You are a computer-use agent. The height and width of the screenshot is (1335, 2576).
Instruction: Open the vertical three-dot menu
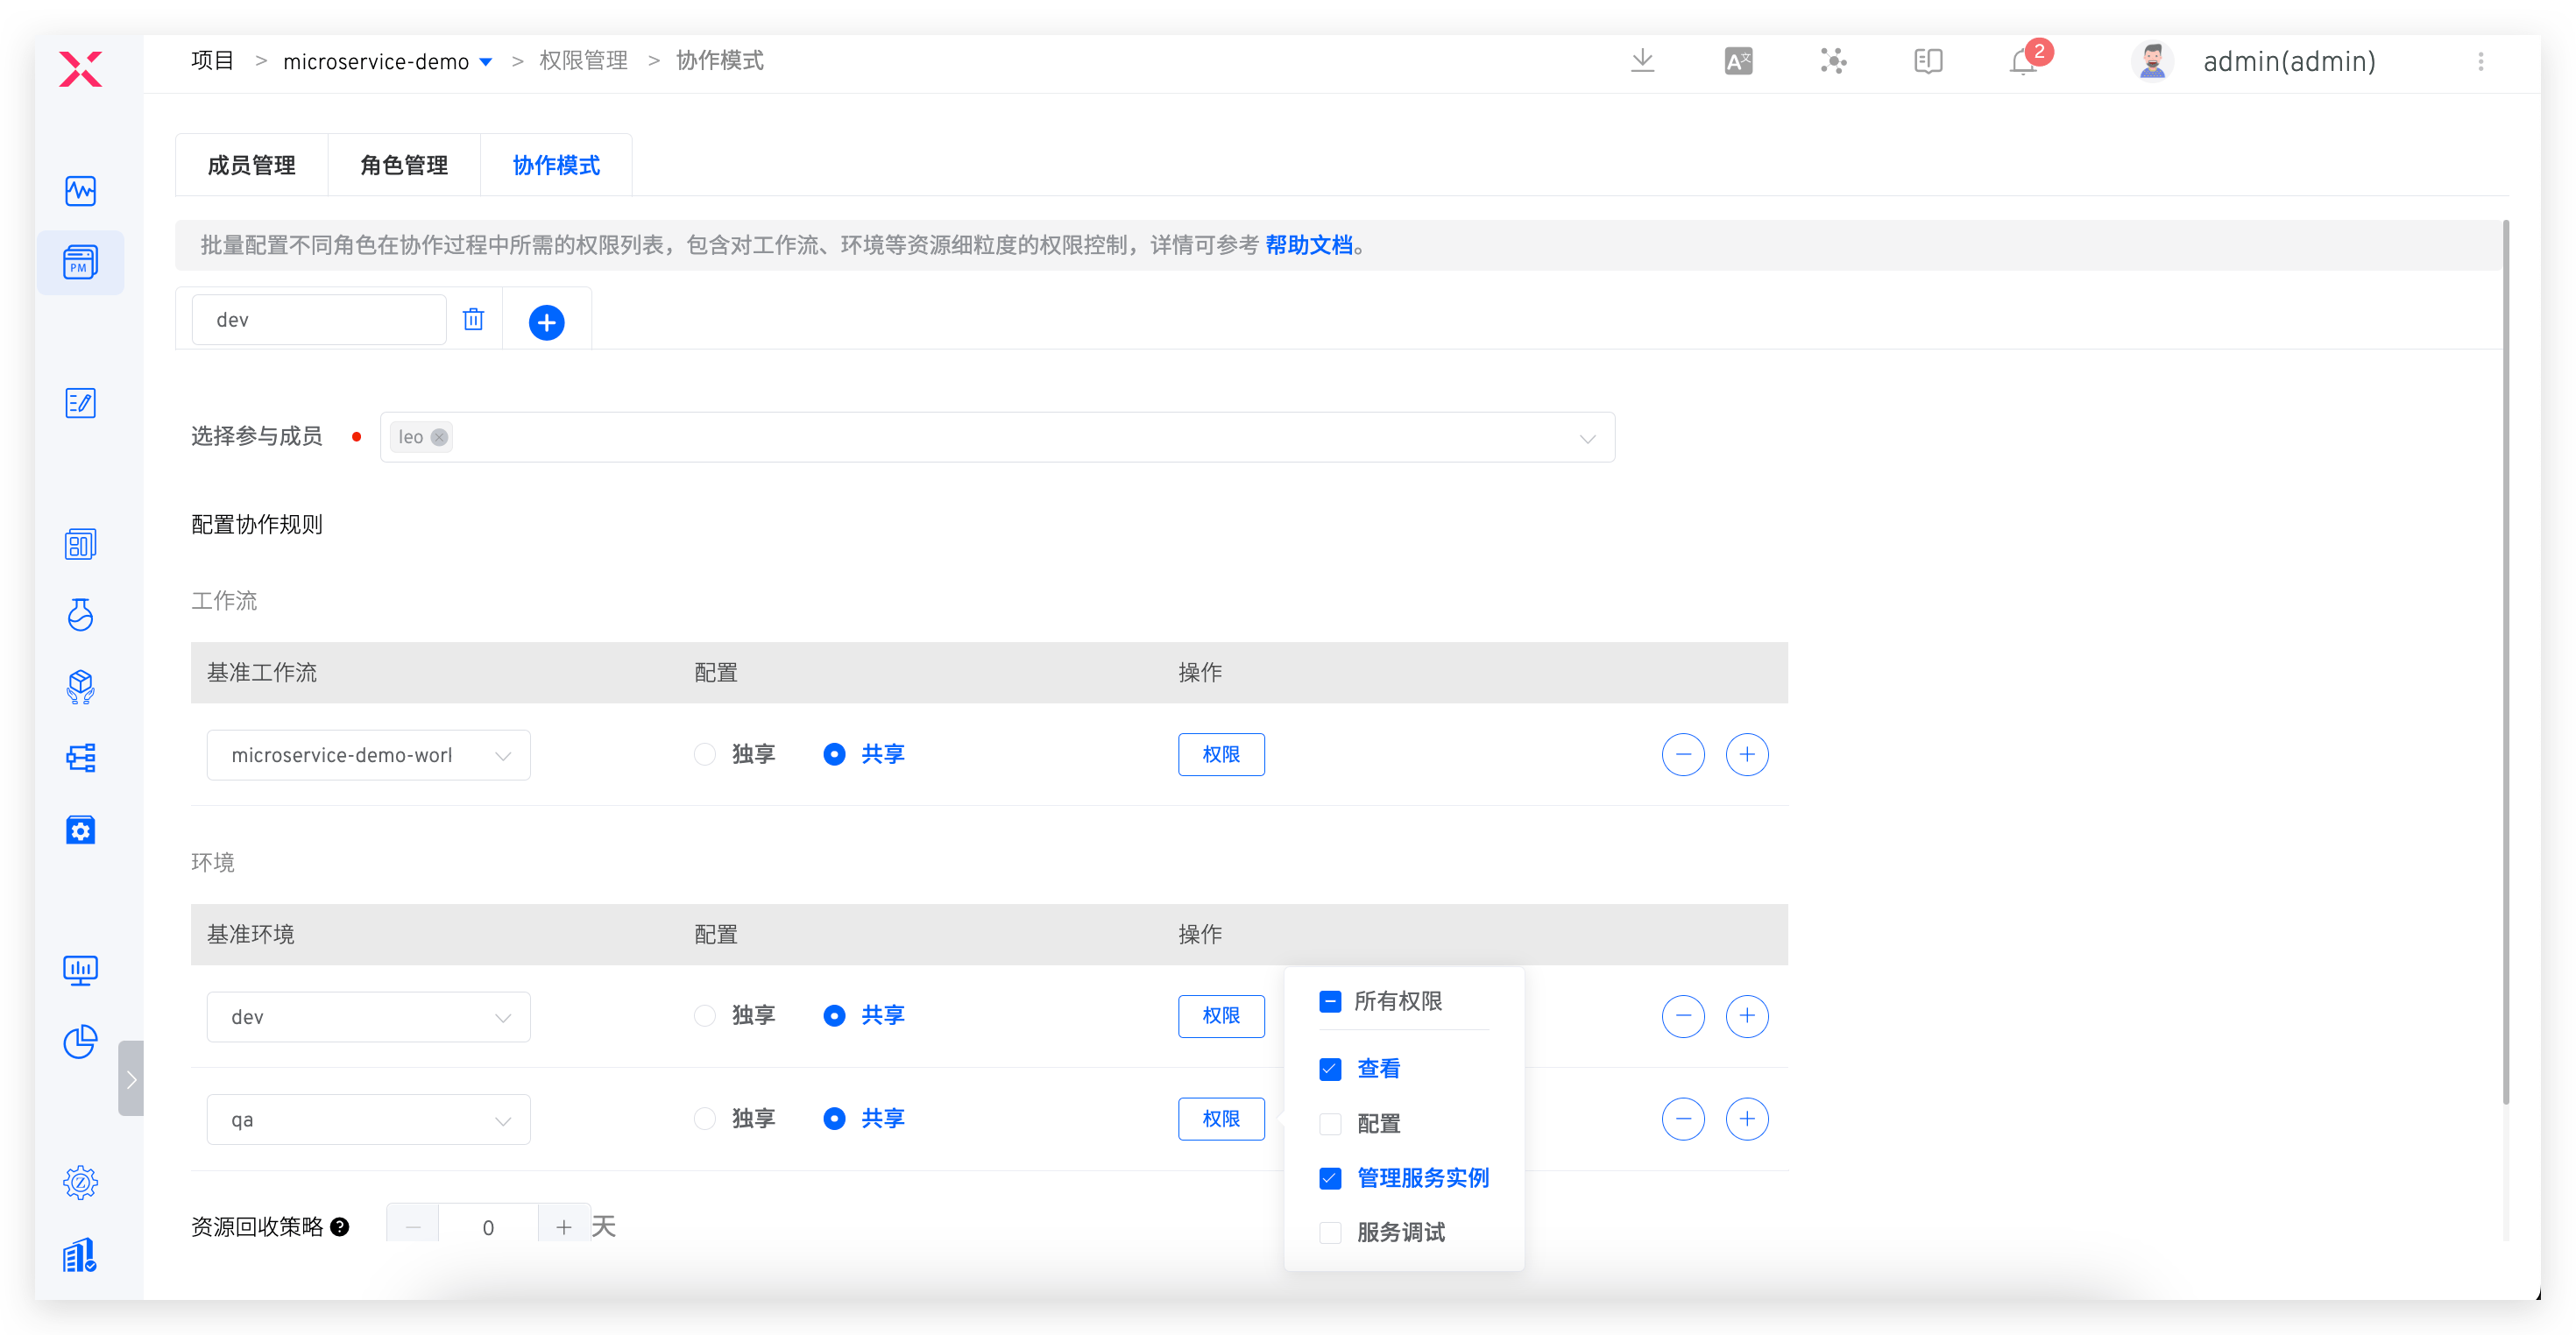[x=2481, y=61]
